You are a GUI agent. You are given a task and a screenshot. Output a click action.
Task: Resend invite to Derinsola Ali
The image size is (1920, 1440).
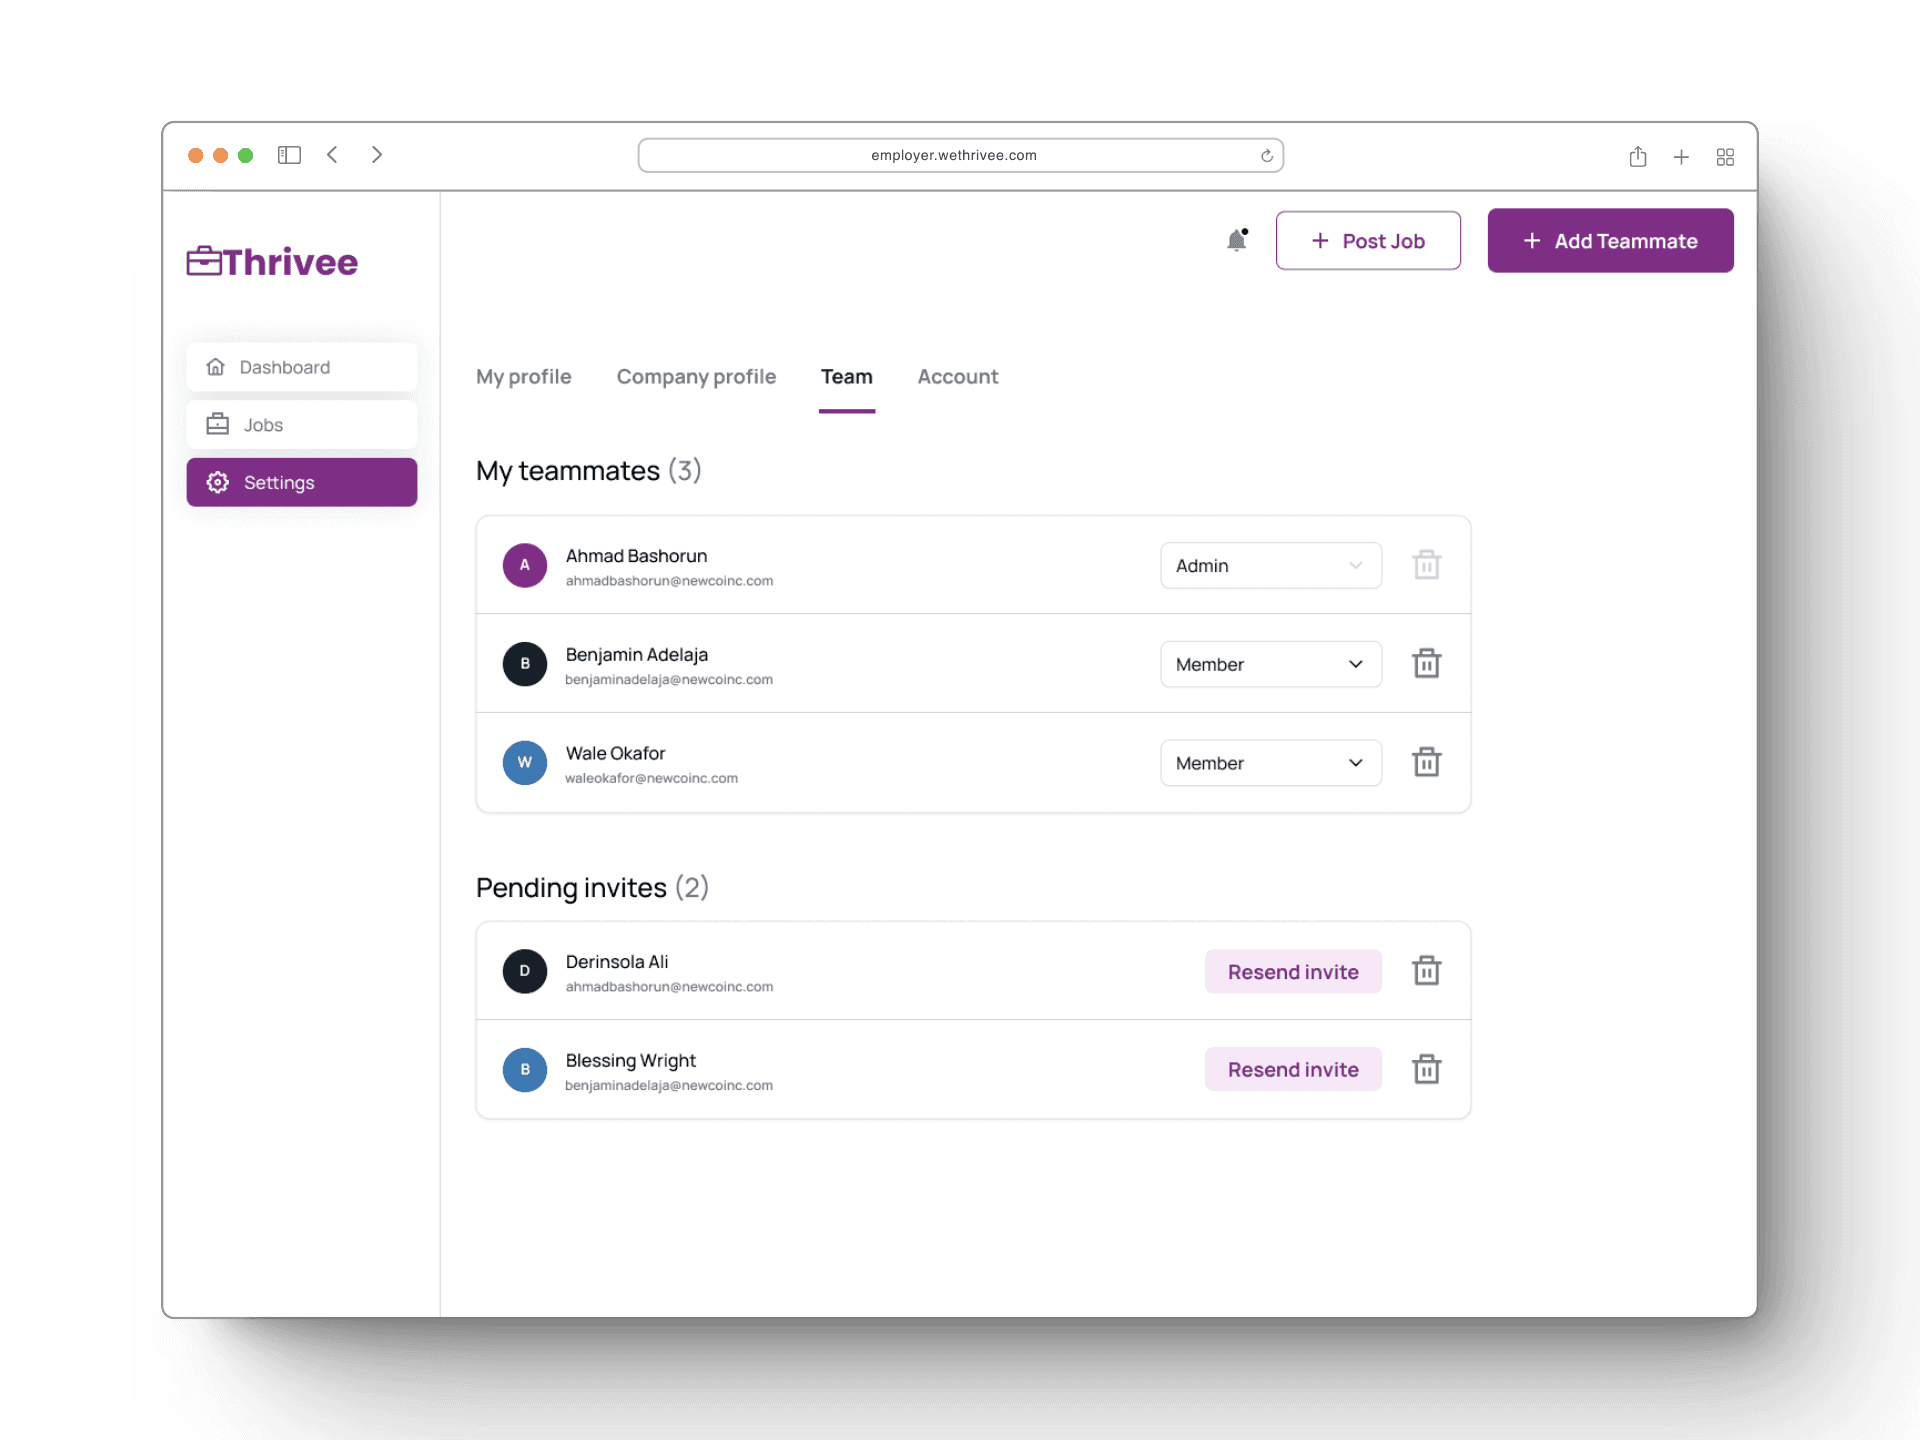pyautogui.click(x=1293, y=971)
